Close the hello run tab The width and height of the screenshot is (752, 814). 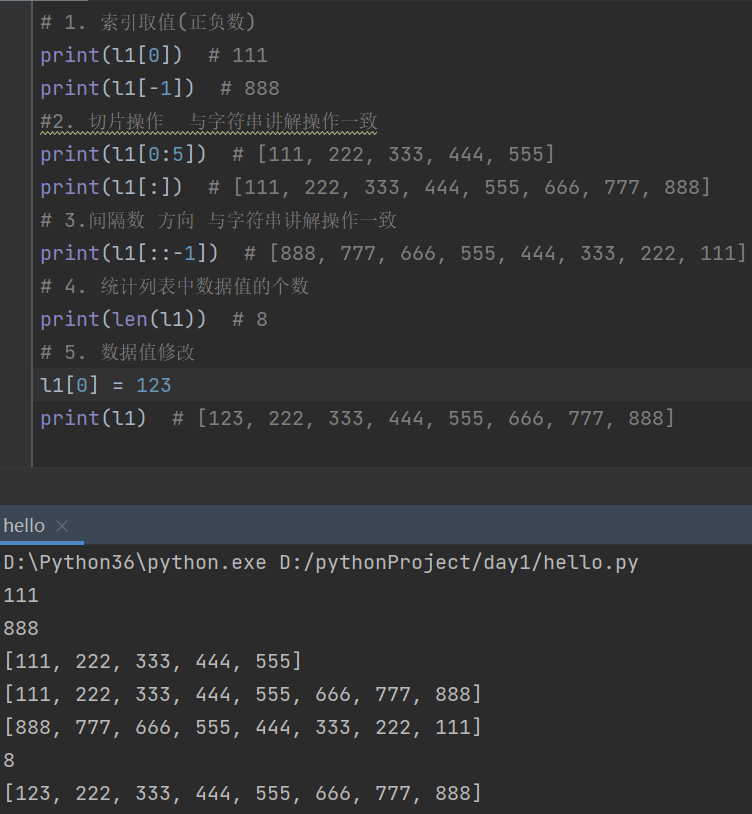(x=62, y=526)
